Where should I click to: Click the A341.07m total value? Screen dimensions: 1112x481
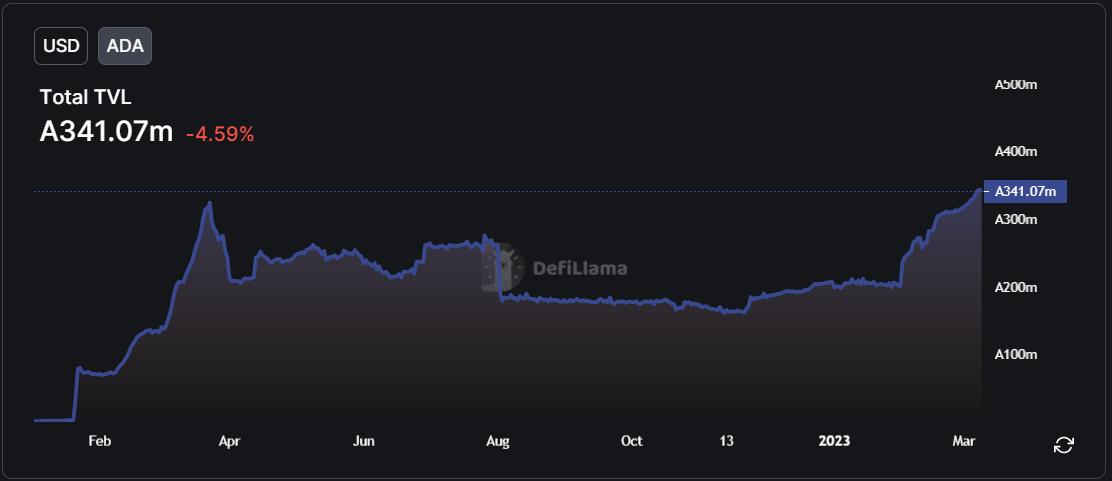pos(106,131)
